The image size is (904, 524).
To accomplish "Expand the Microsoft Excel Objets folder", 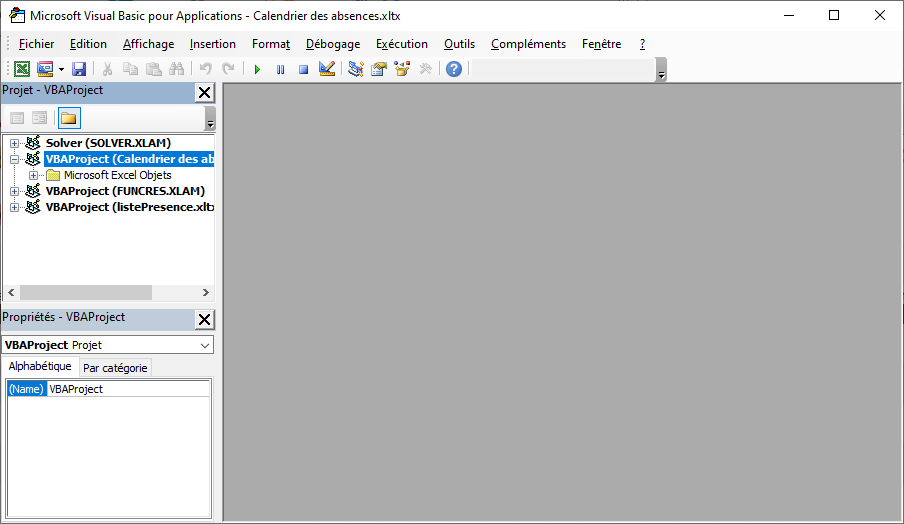I will click(33, 175).
